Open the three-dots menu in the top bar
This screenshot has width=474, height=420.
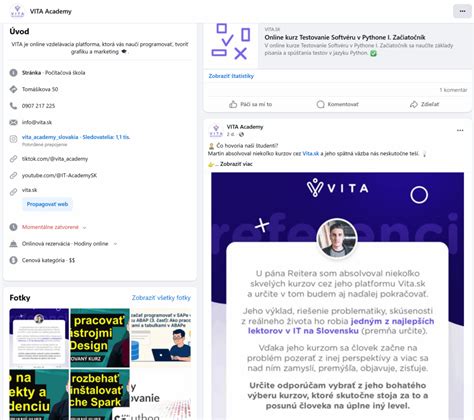pos(462,11)
